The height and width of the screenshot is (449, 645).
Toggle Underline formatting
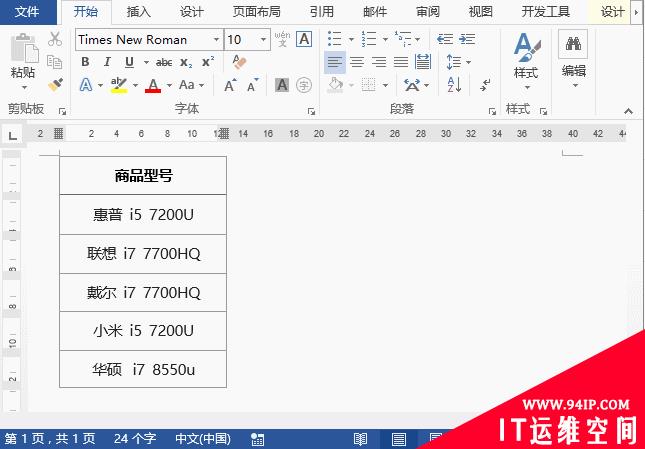(129, 62)
